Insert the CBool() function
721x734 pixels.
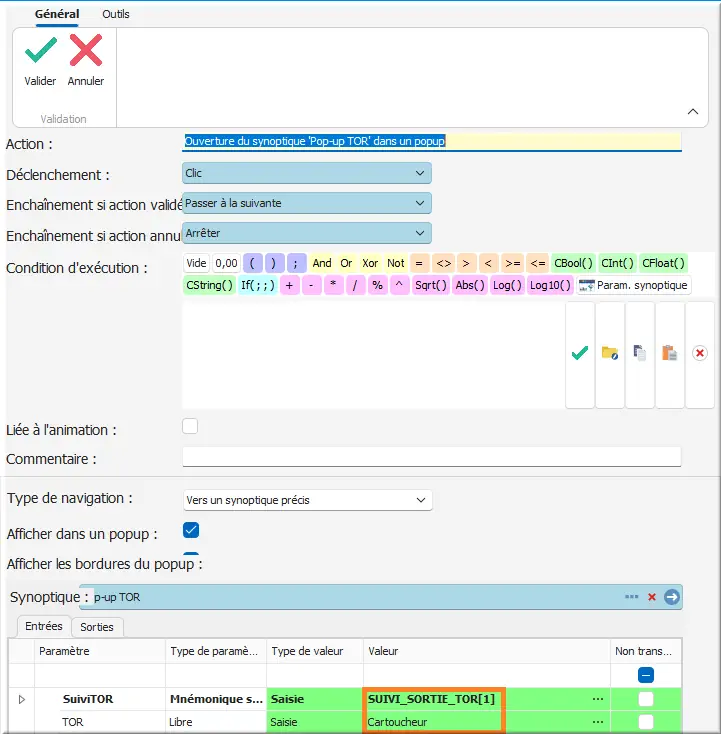(573, 263)
